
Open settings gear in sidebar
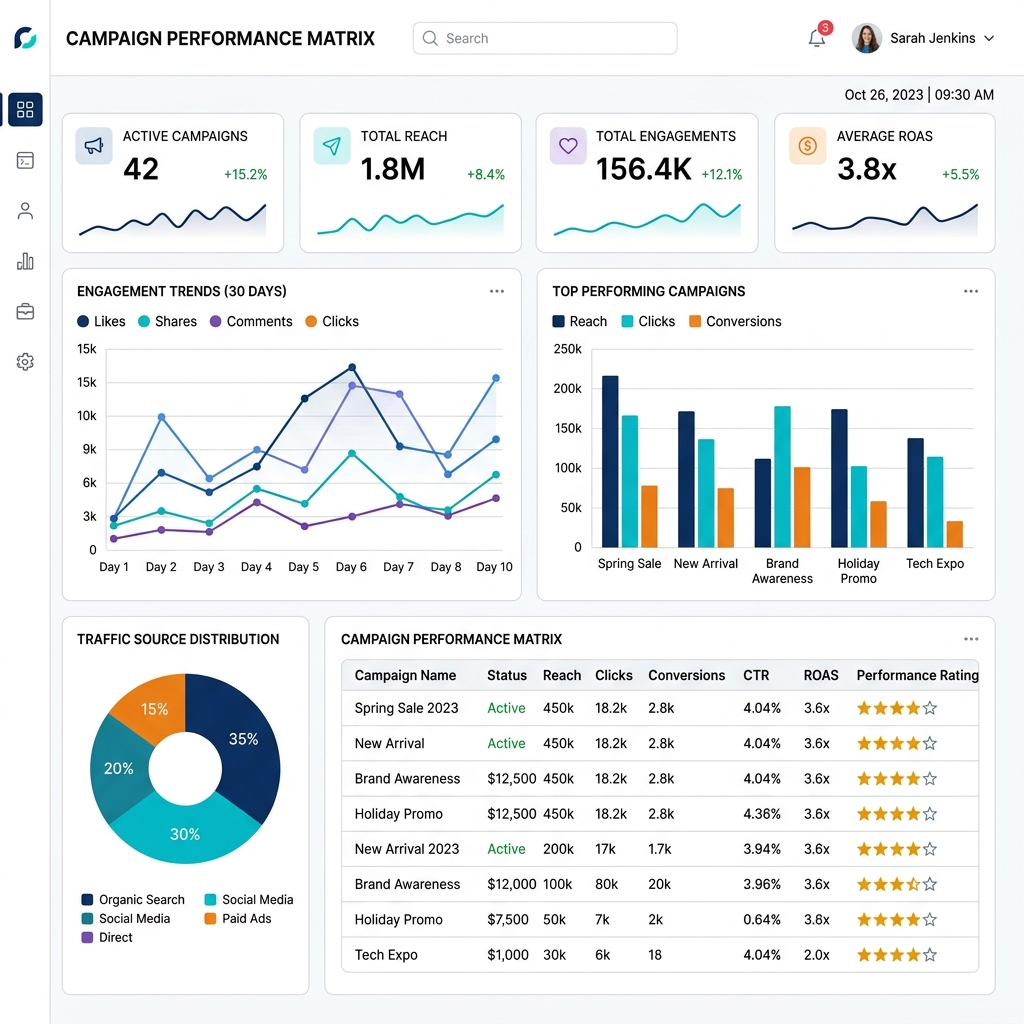(x=25, y=362)
